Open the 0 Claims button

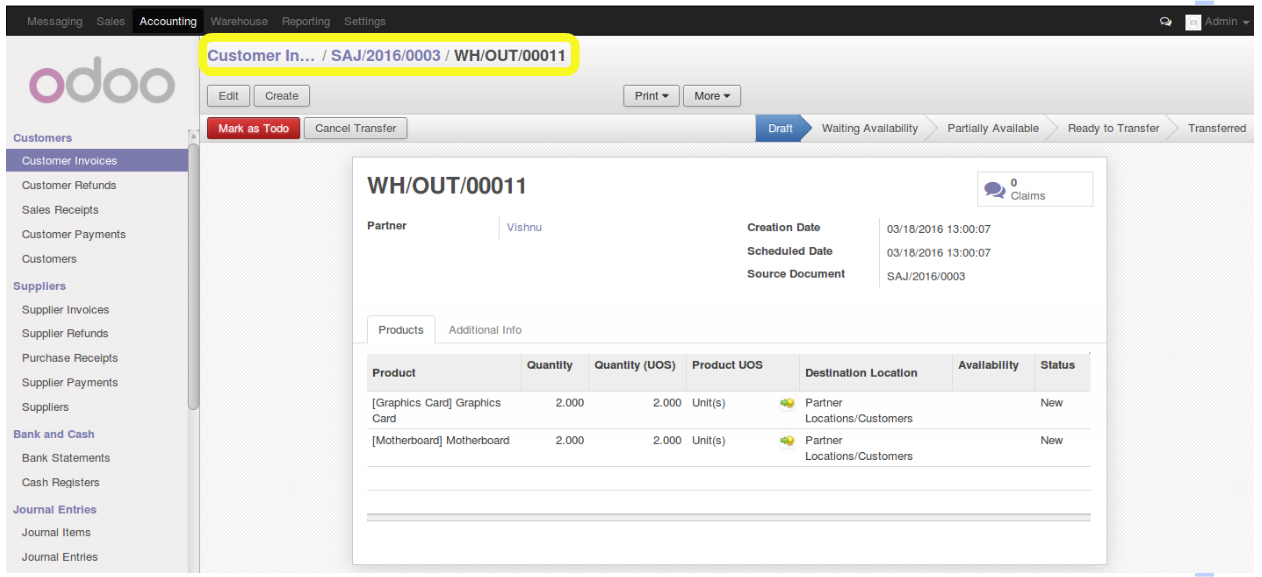coord(1035,189)
